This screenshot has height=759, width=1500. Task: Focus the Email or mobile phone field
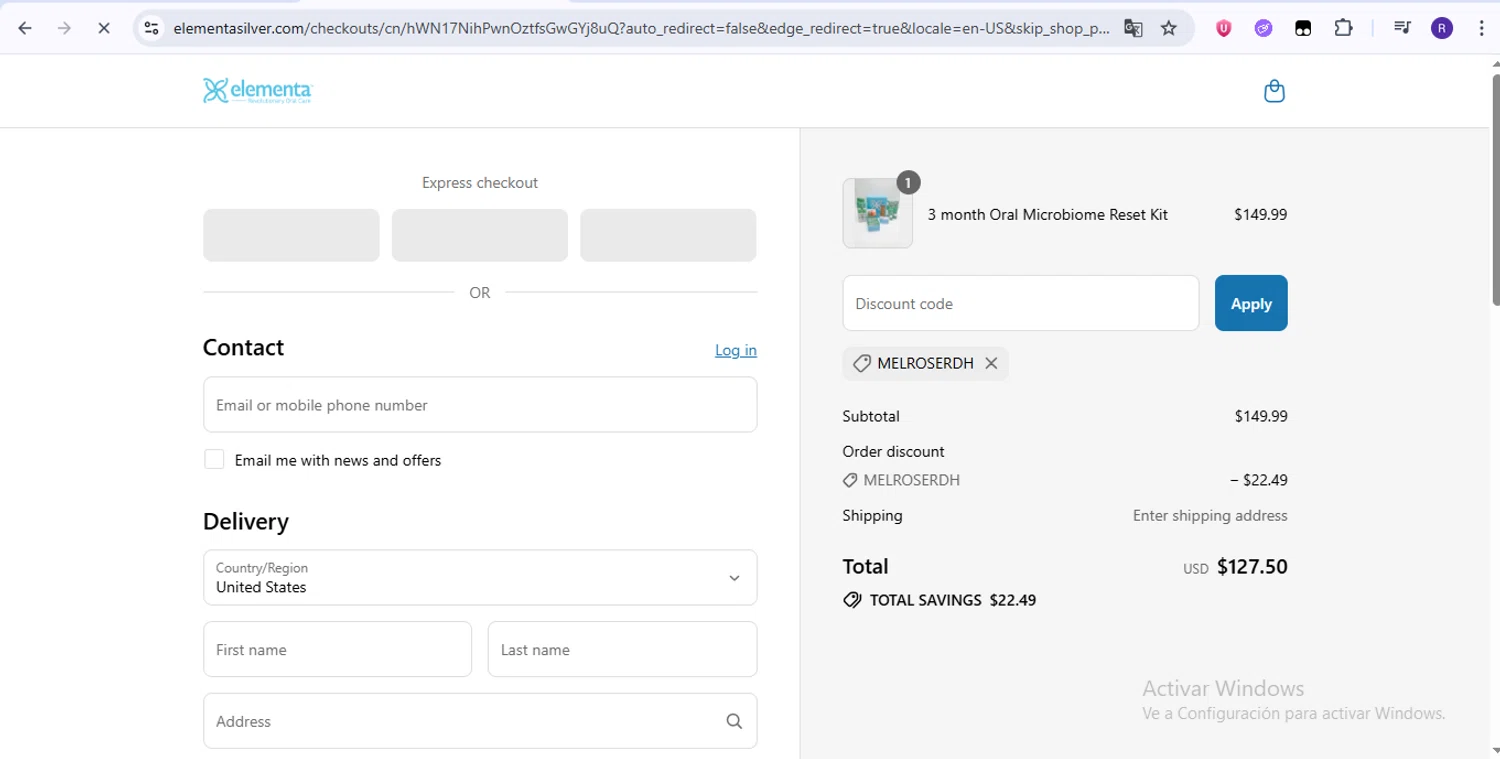[480, 405]
